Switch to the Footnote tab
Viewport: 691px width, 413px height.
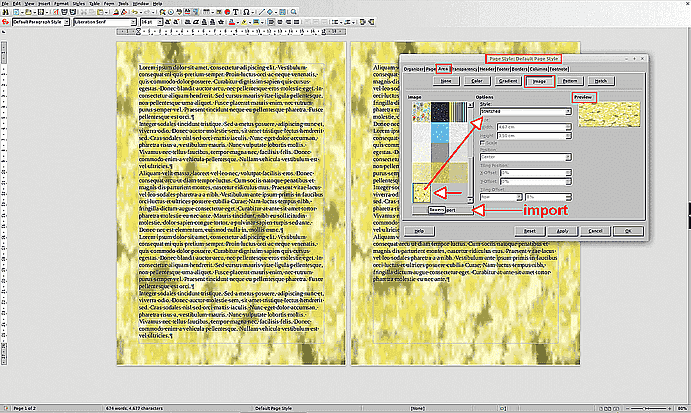(x=559, y=69)
